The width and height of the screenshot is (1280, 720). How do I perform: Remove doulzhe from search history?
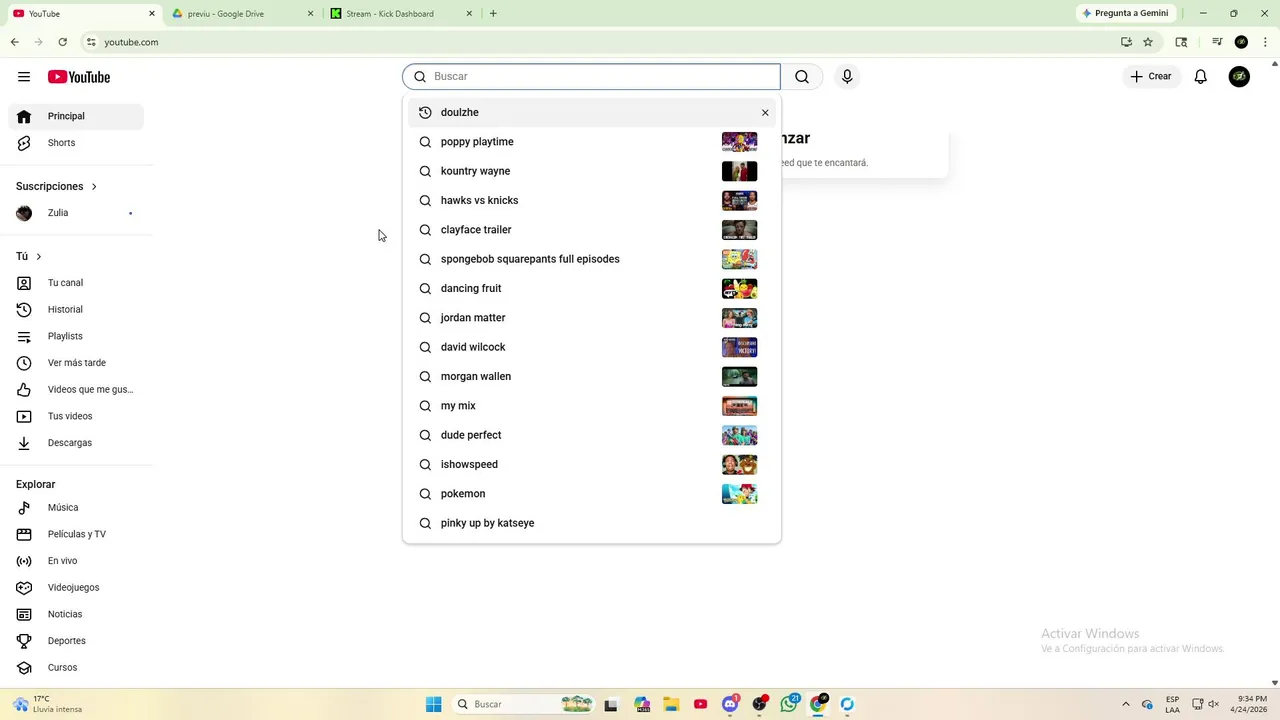(x=765, y=113)
